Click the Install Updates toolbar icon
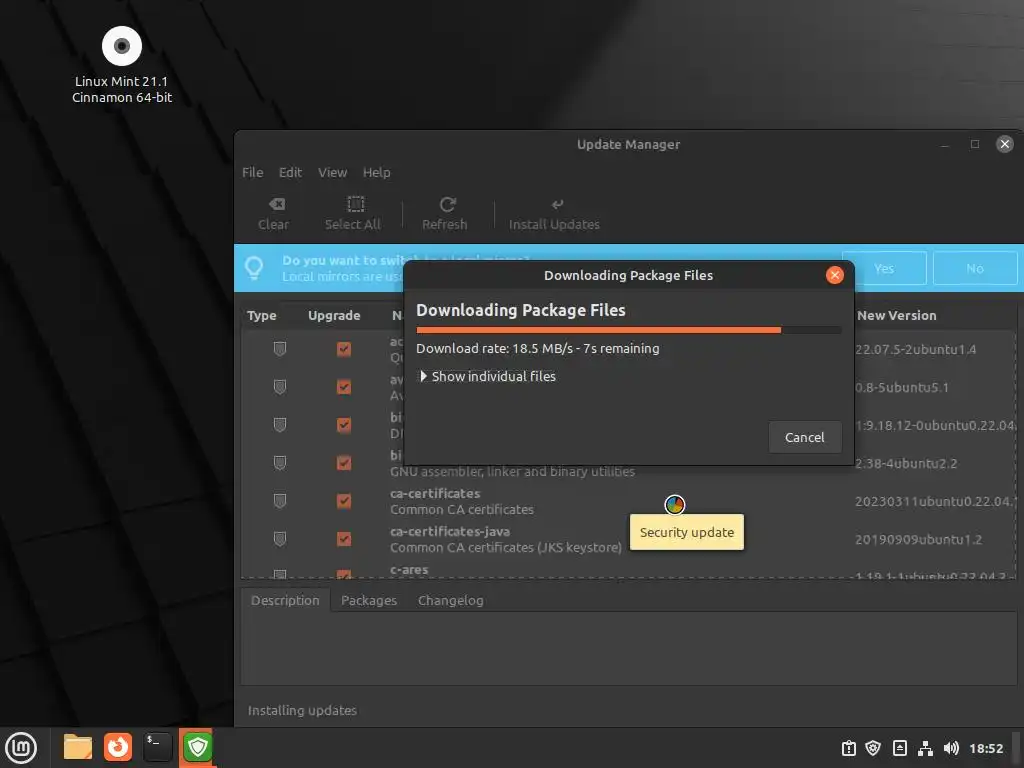This screenshot has height=768, width=1024. point(557,204)
